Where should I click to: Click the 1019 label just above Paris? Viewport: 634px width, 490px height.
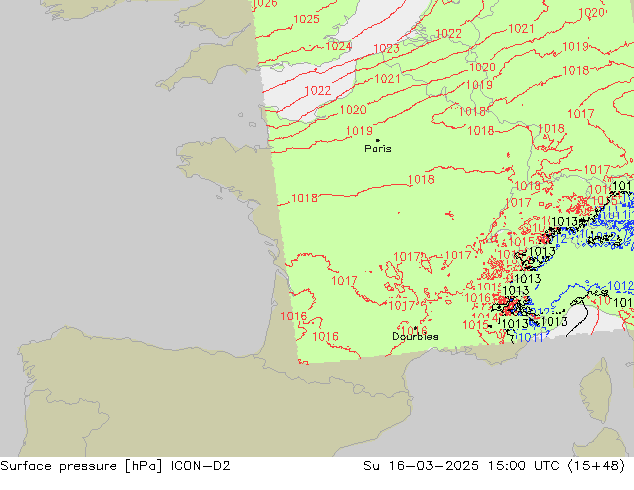[359, 131]
